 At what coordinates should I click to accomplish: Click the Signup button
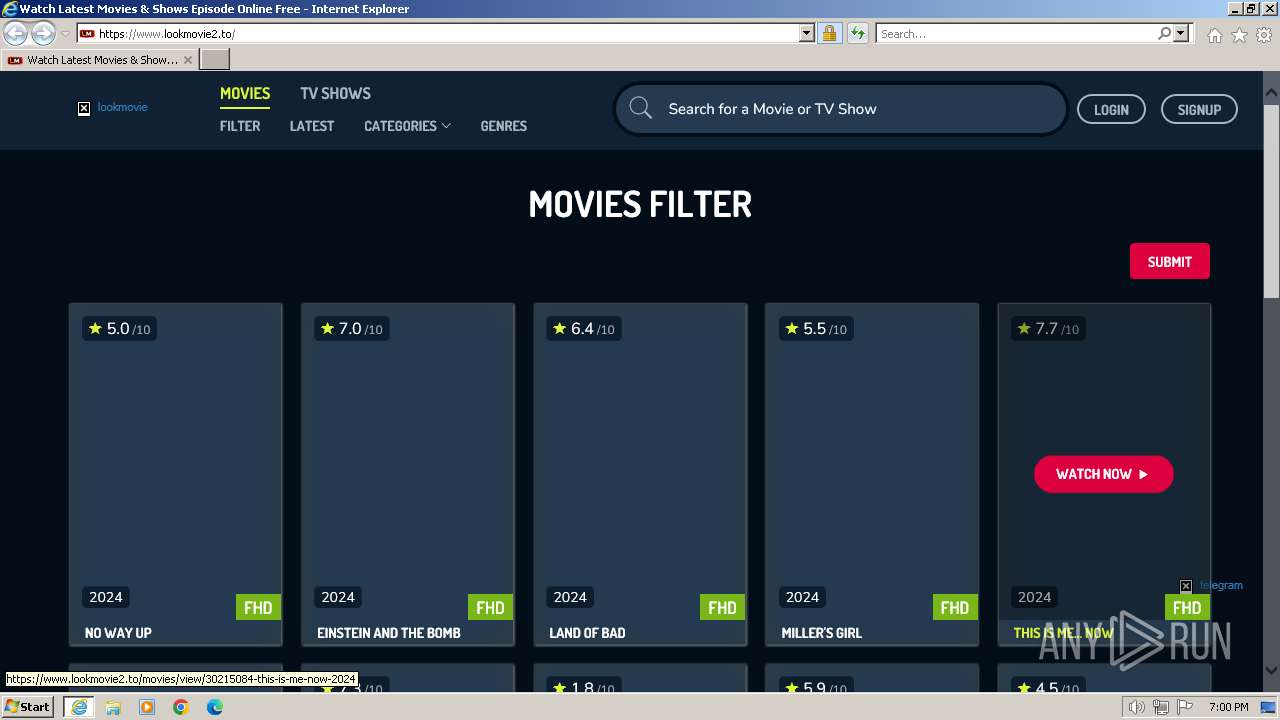point(1199,110)
